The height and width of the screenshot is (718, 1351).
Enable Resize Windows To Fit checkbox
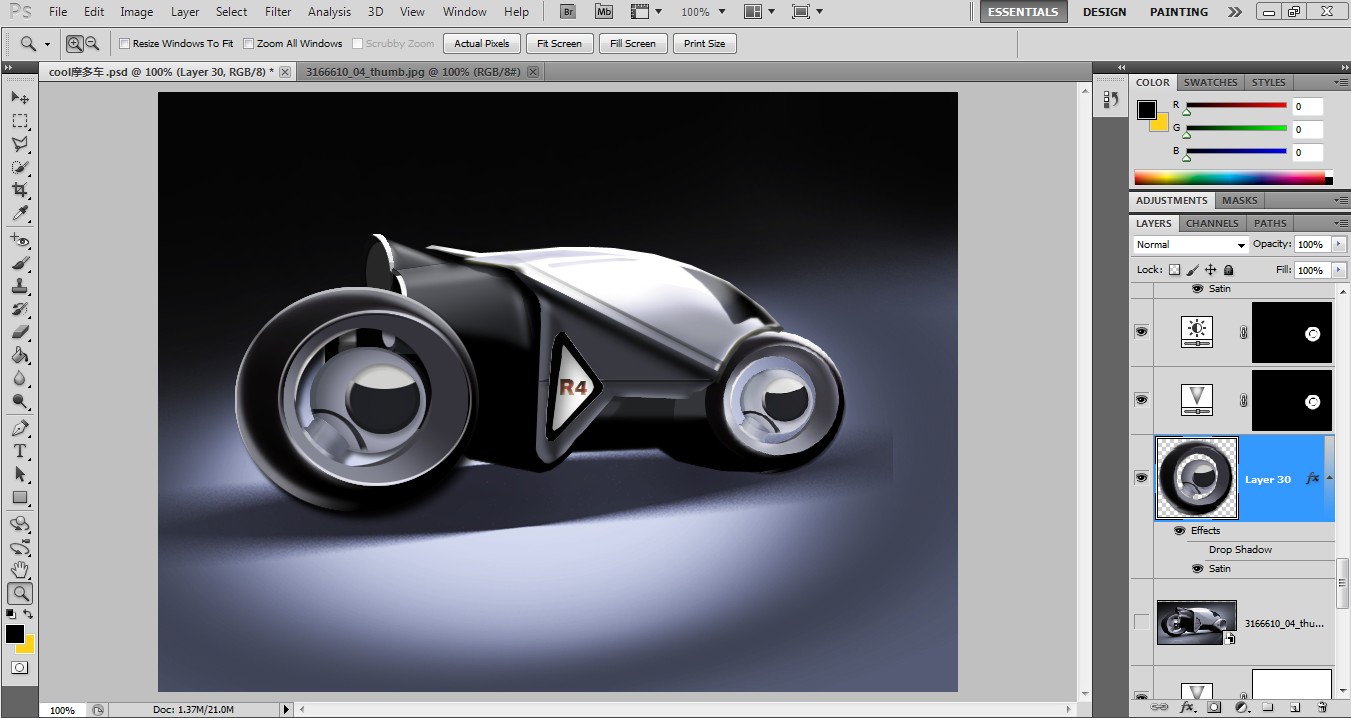coord(125,44)
